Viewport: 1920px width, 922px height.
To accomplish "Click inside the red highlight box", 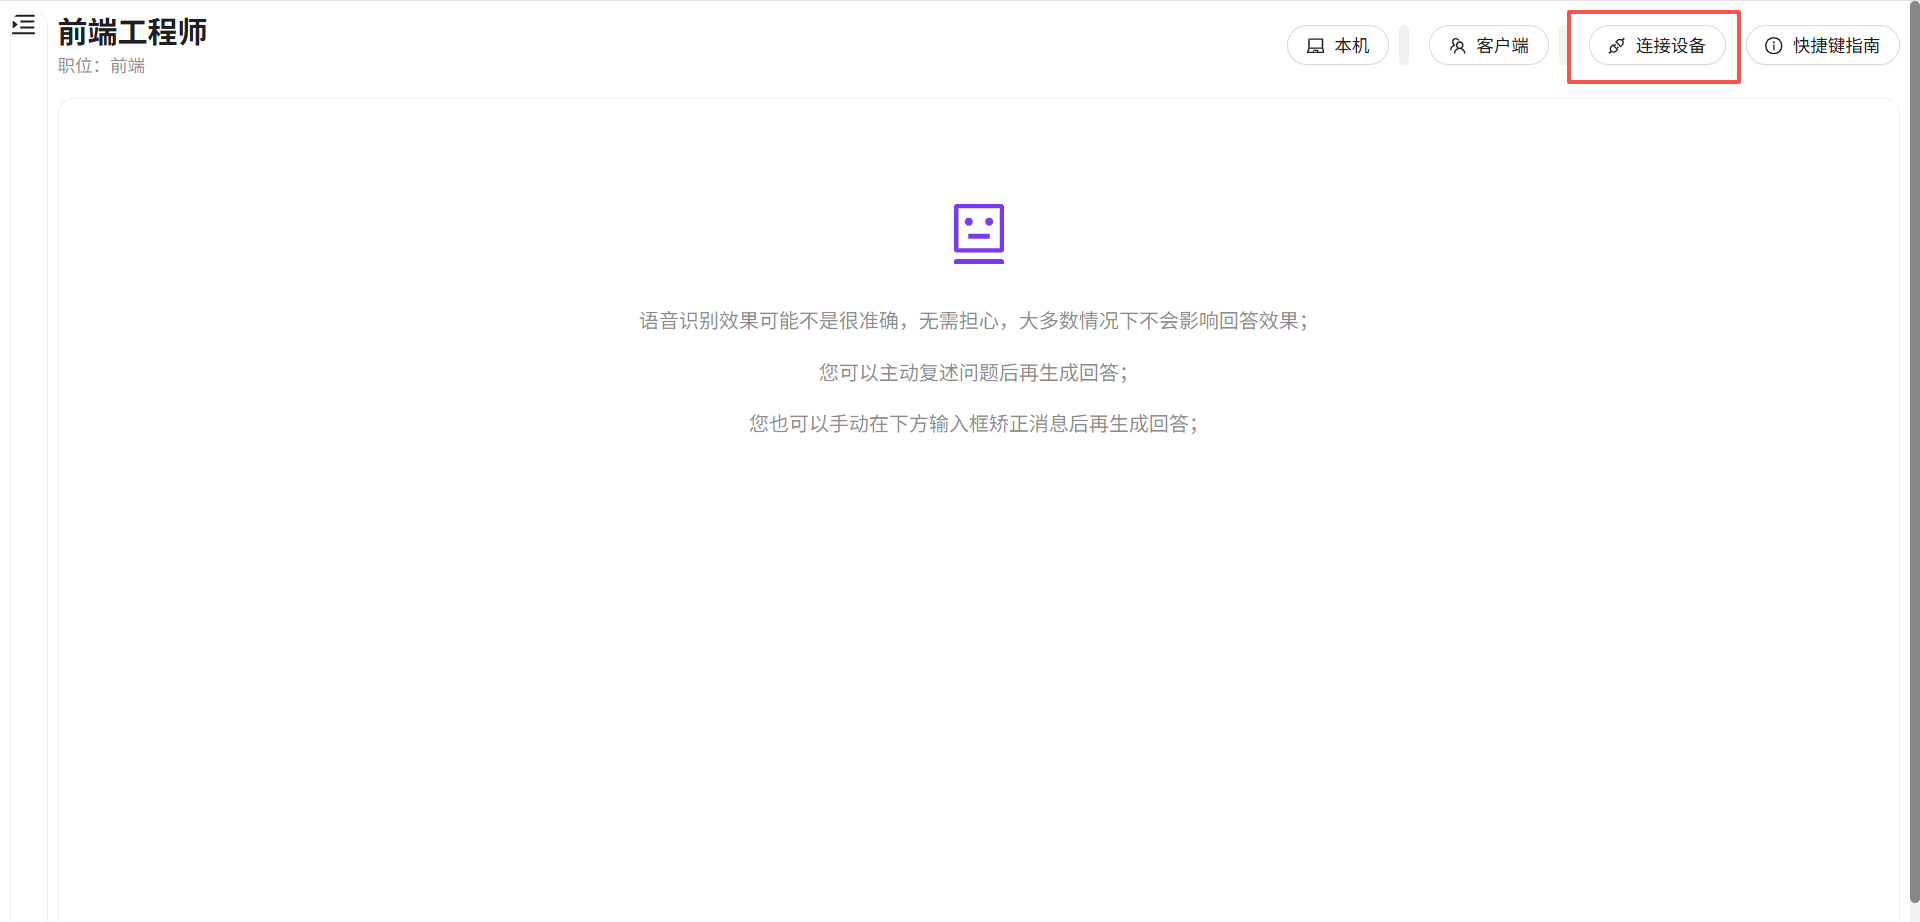I will 1654,46.
